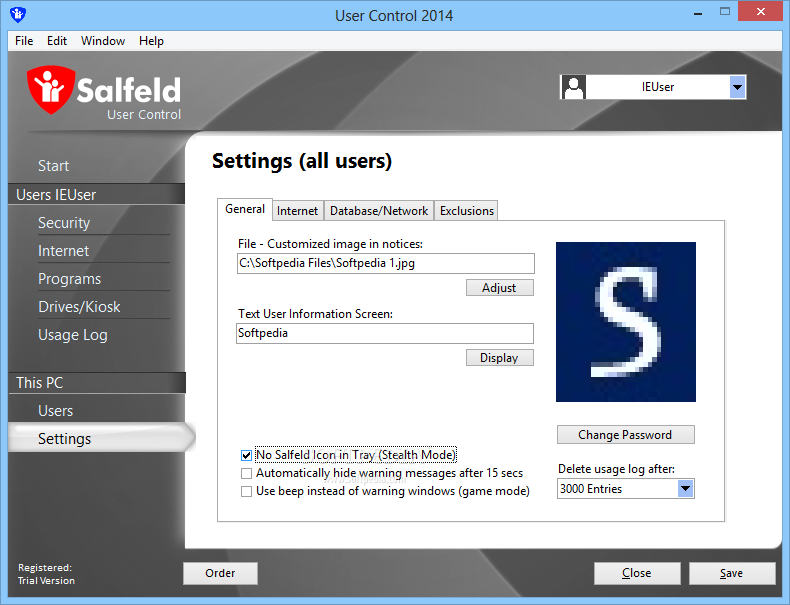Expand the Delete usage log entries dropdown
The image size is (790, 605).
point(685,488)
